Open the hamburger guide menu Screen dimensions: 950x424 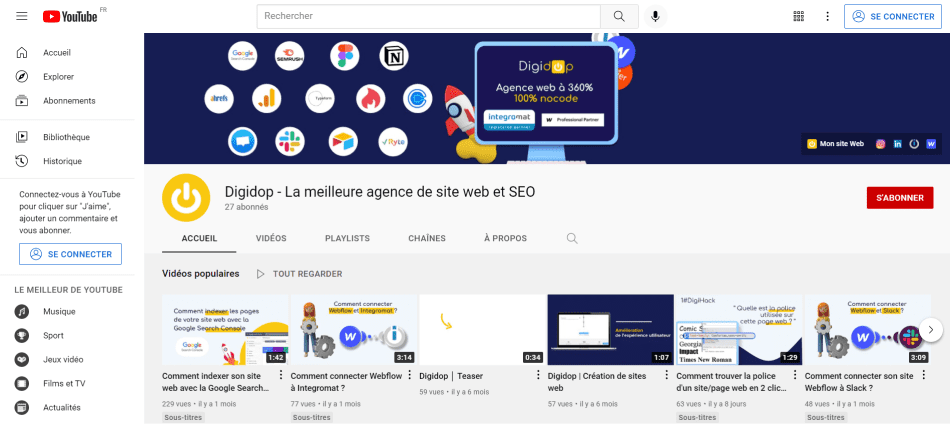pyautogui.click(x=22, y=16)
